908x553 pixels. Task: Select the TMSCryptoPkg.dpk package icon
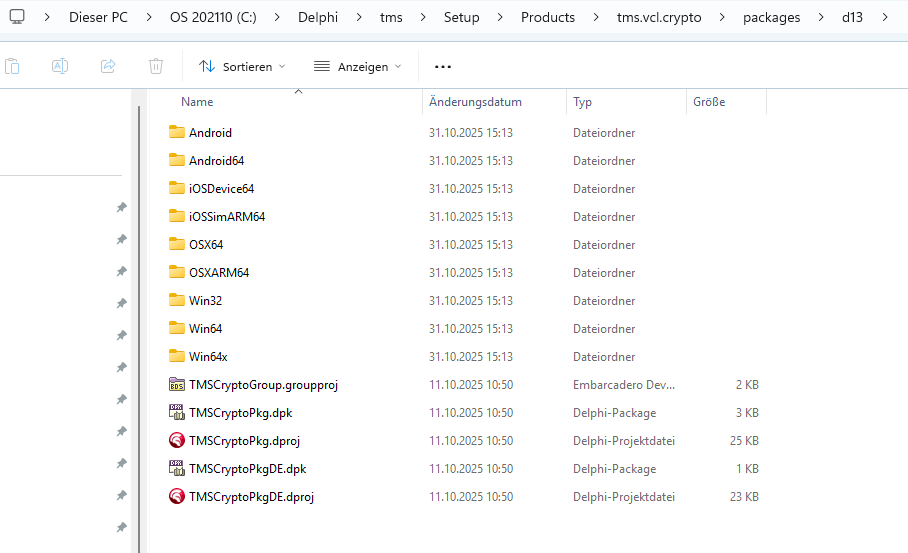click(x=177, y=412)
